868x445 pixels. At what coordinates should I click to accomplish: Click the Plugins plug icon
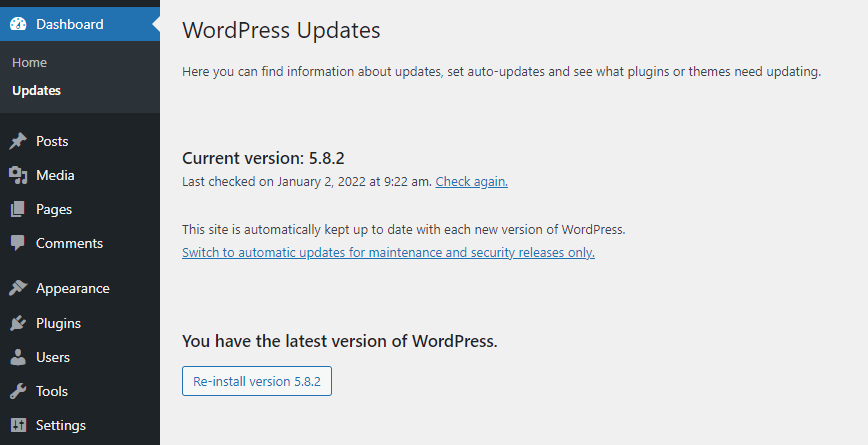pyautogui.click(x=18, y=323)
